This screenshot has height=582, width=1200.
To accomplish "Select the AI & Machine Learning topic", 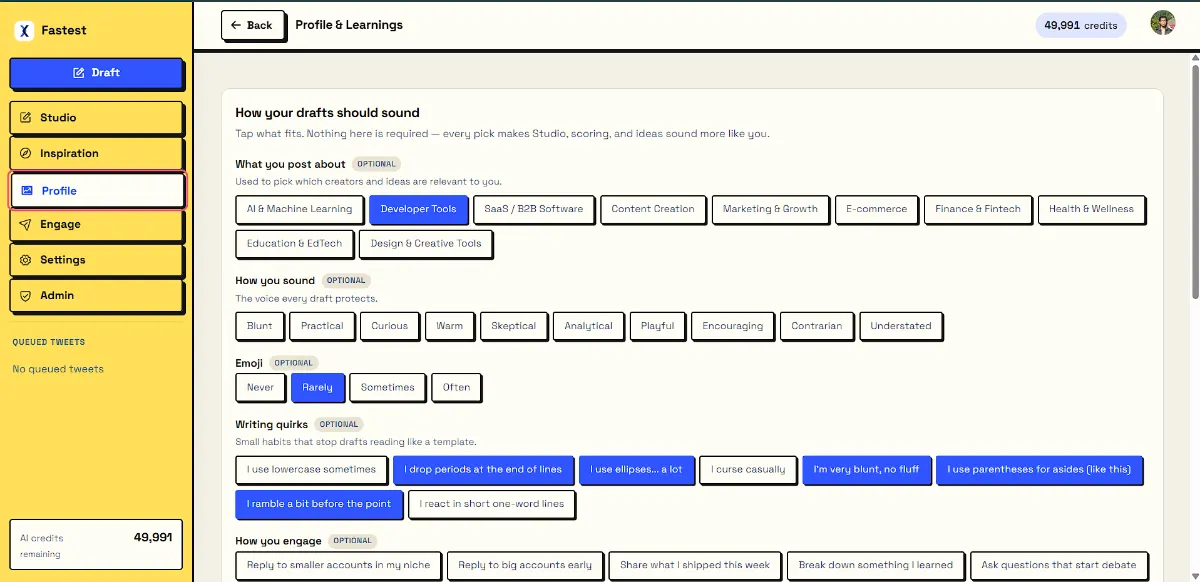I will (x=299, y=210).
